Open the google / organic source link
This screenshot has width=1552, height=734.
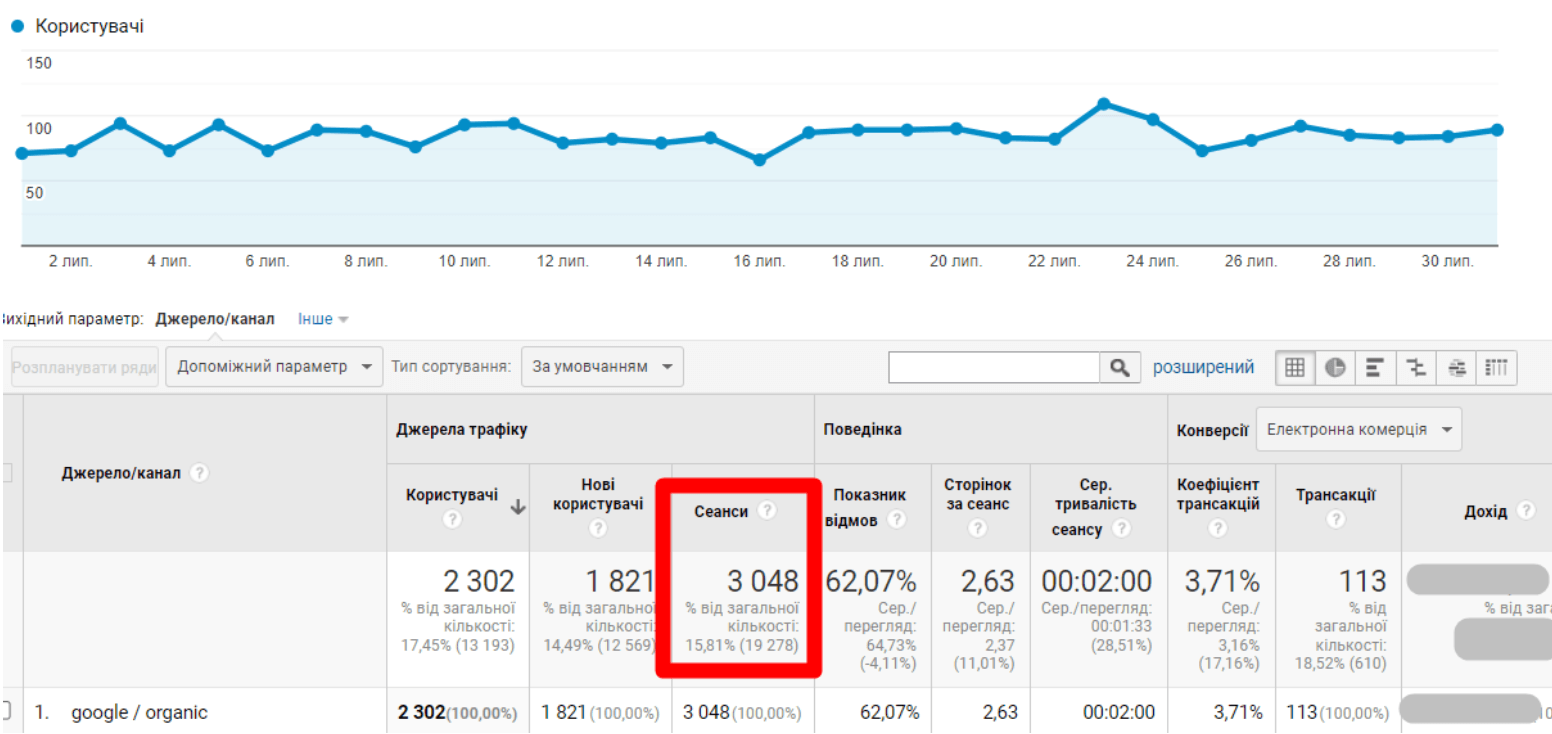pyautogui.click(x=139, y=713)
